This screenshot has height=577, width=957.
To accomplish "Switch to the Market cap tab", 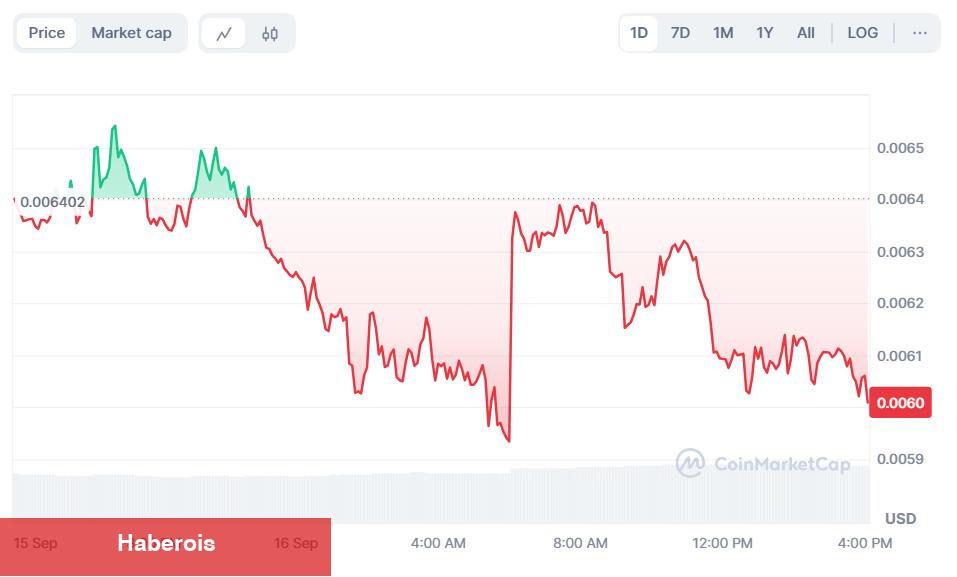I will tap(131, 33).
